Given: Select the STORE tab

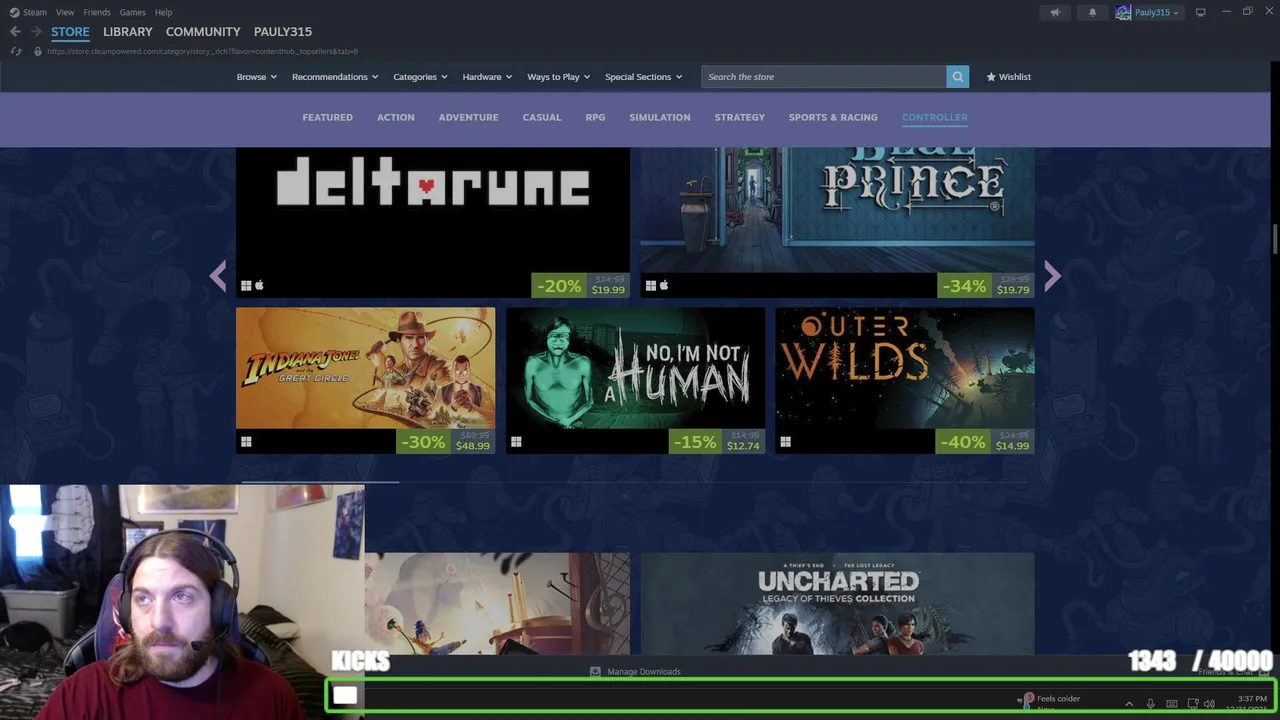Looking at the screenshot, I should click(70, 32).
